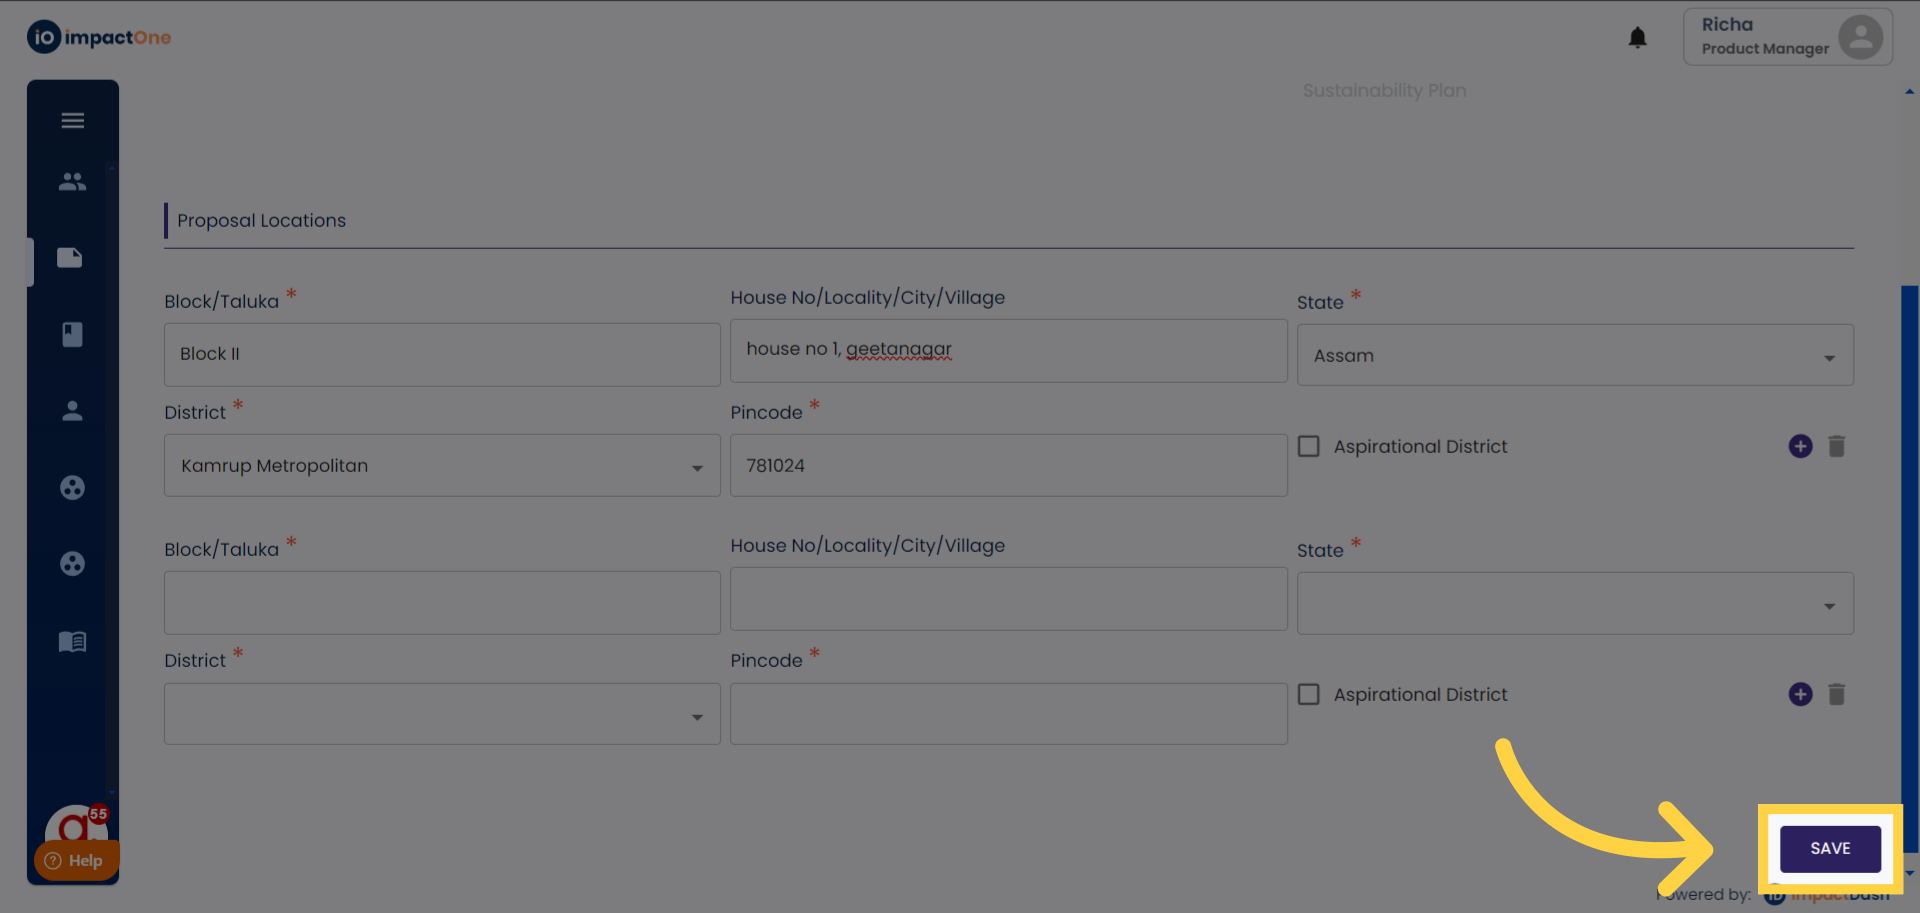The image size is (1920, 913).
Task: Open the Richa Product Manager profile menu
Action: (x=1787, y=38)
